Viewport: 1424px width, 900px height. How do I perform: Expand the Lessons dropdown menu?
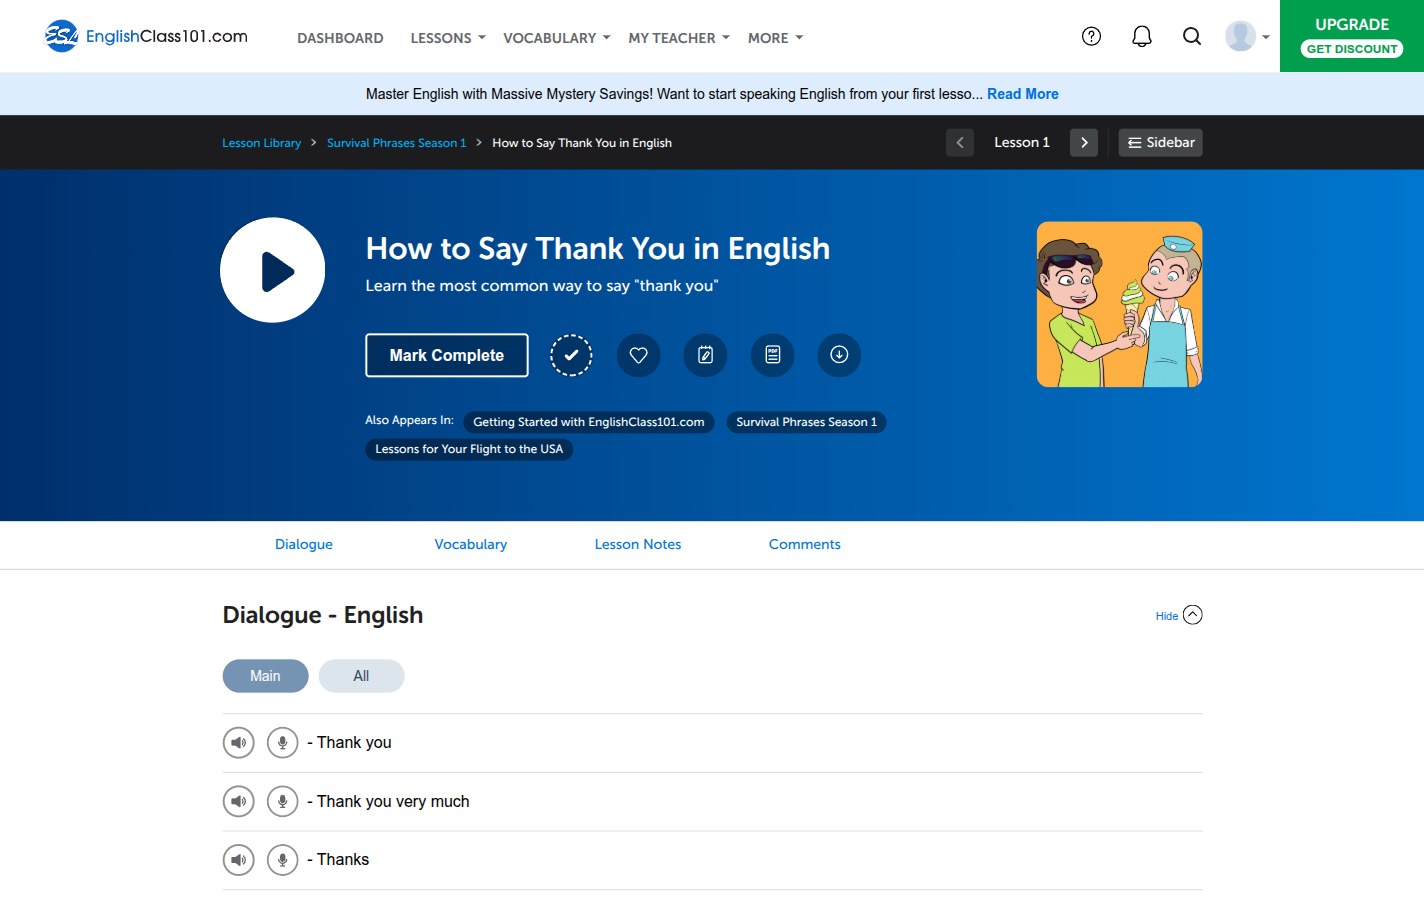[x=448, y=38]
